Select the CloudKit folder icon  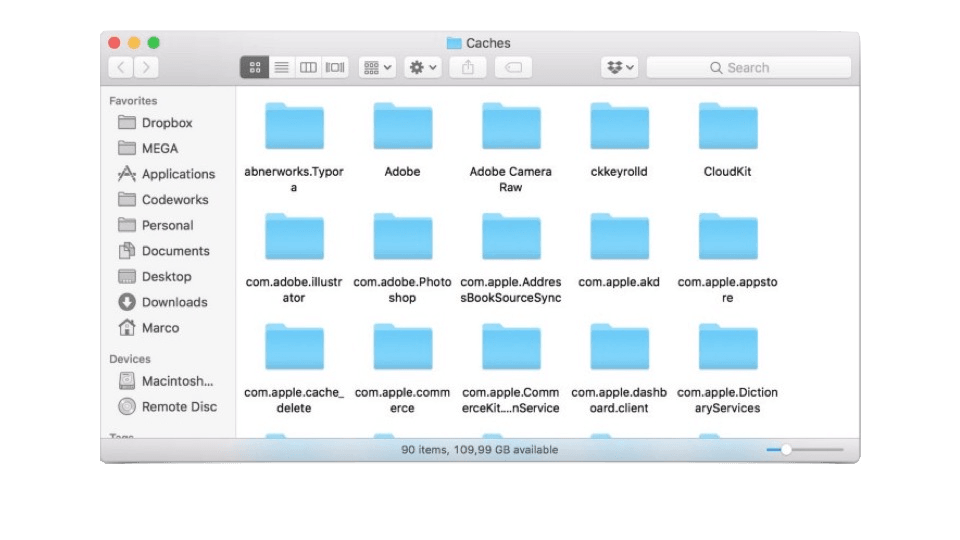pyautogui.click(x=727, y=128)
